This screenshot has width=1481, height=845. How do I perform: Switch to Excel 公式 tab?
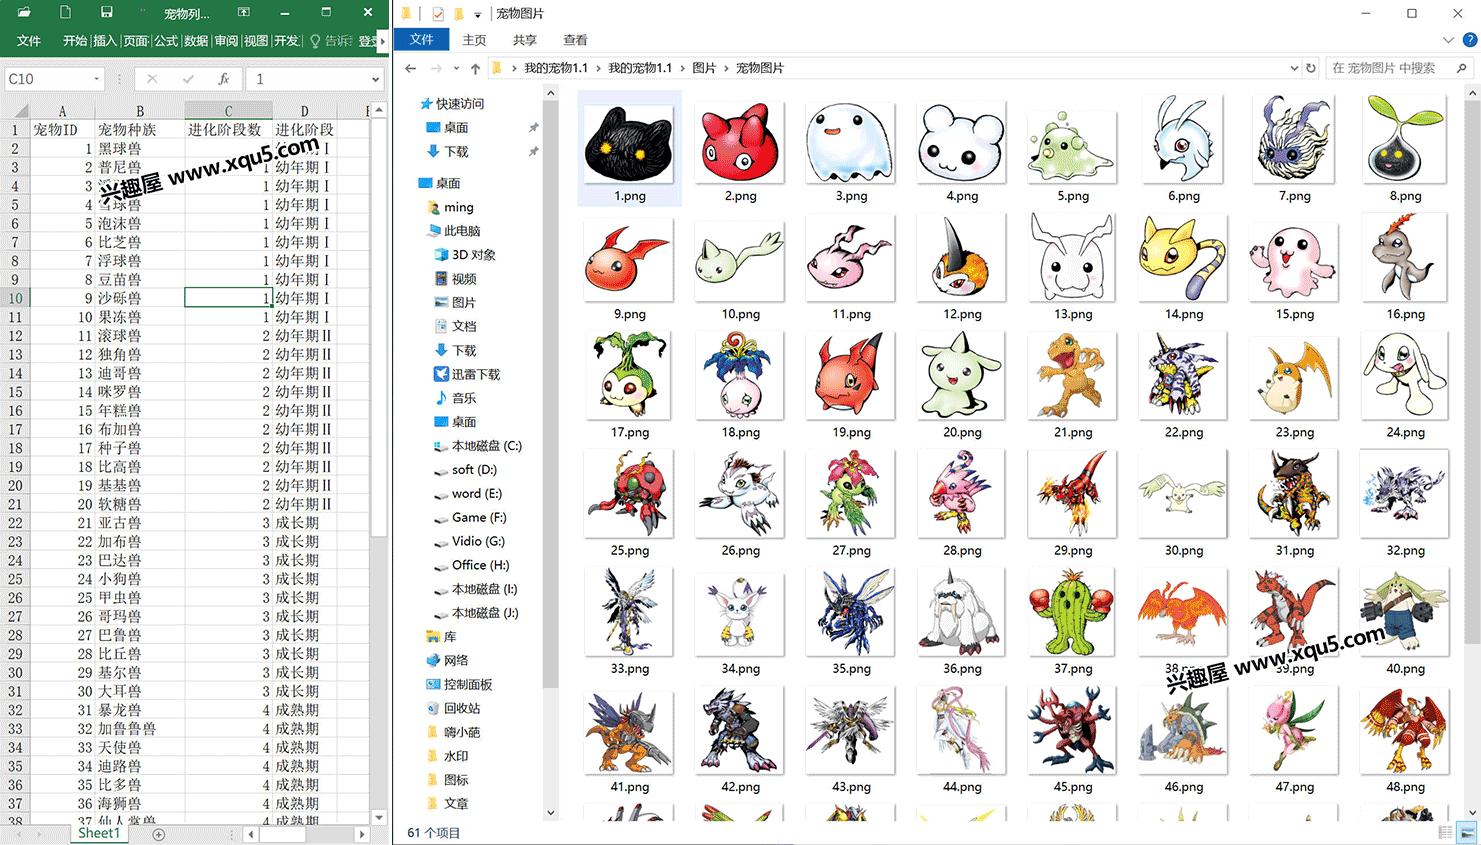(x=165, y=41)
